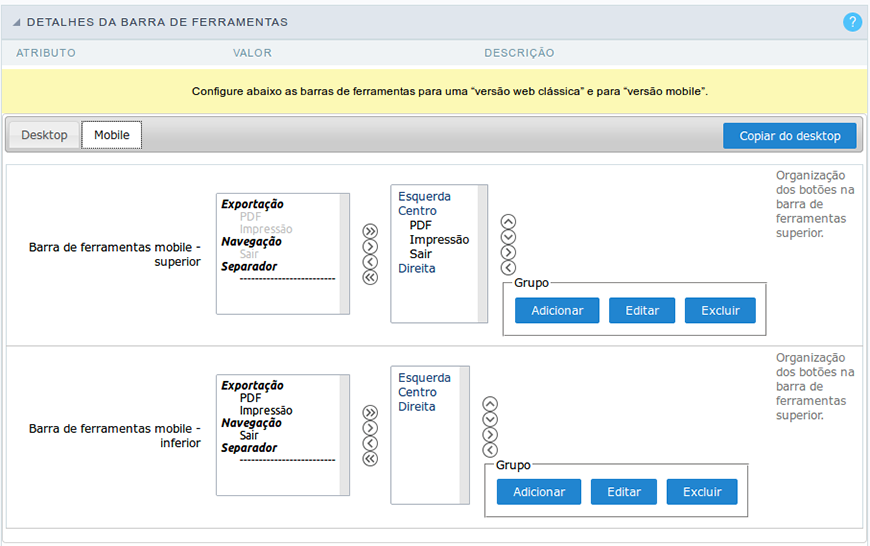Select Impressão in inferior toolbar available list
The width and height of the screenshot is (870, 546).
[x=266, y=411]
